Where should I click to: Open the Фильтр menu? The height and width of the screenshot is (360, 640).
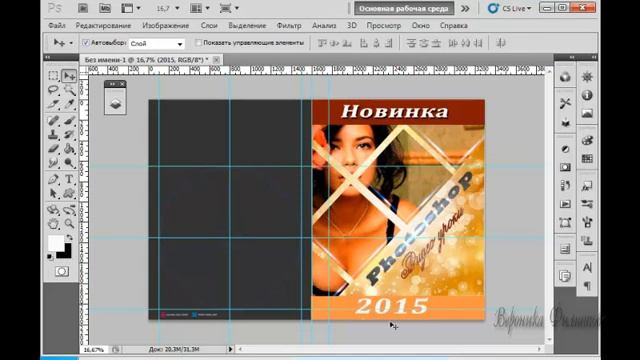(x=289, y=25)
